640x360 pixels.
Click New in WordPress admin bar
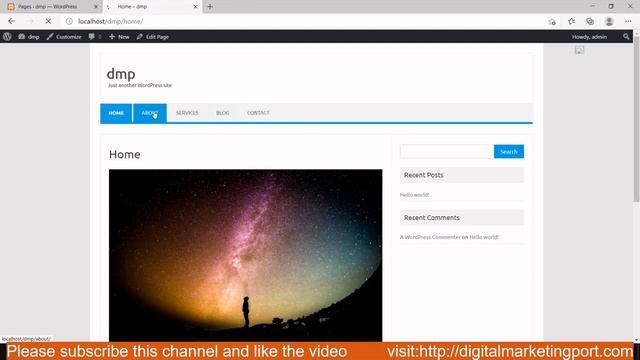[x=119, y=37]
